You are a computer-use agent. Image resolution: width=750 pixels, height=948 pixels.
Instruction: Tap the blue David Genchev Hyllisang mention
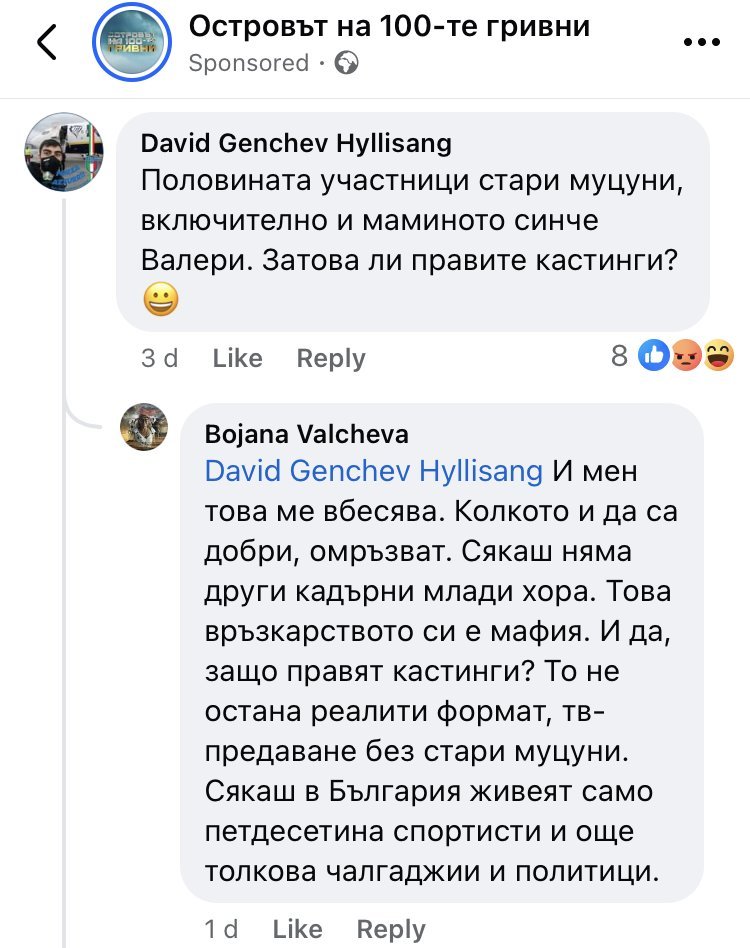click(x=373, y=470)
